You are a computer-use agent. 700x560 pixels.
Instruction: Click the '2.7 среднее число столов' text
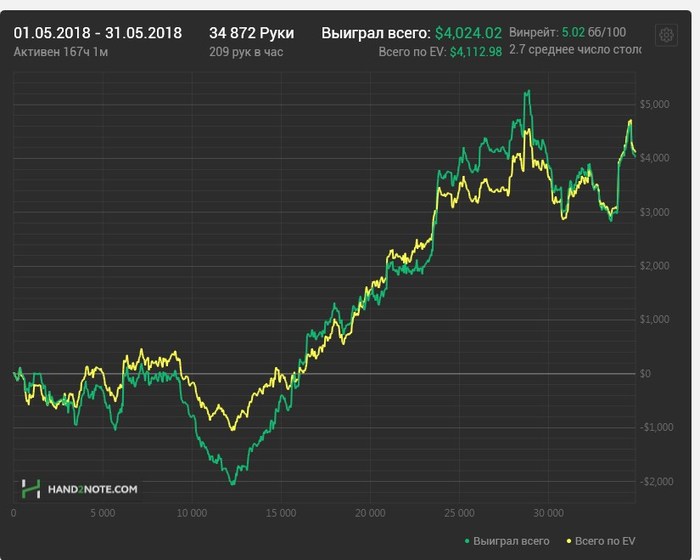pyautogui.click(x=575, y=49)
